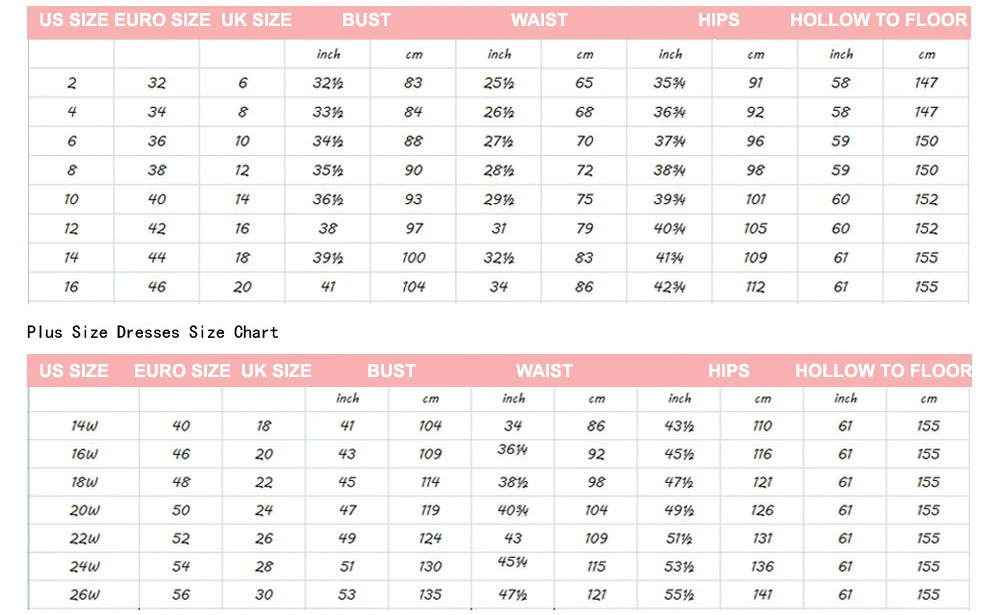The image size is (1000, 615).
Task: Click the 55½ hips inch cell
Action: tap(679, 595)
